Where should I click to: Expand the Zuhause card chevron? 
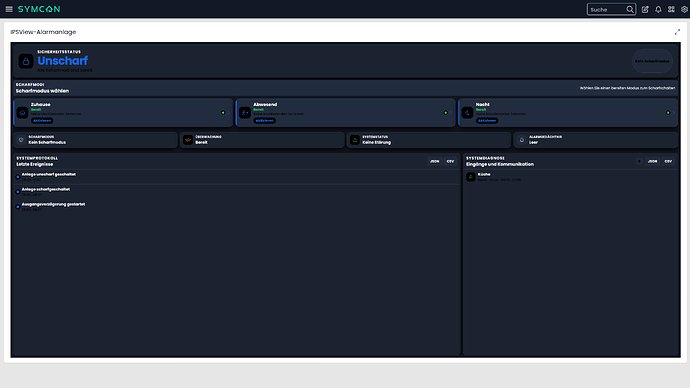pyautogui.click(x=228, y=113)
